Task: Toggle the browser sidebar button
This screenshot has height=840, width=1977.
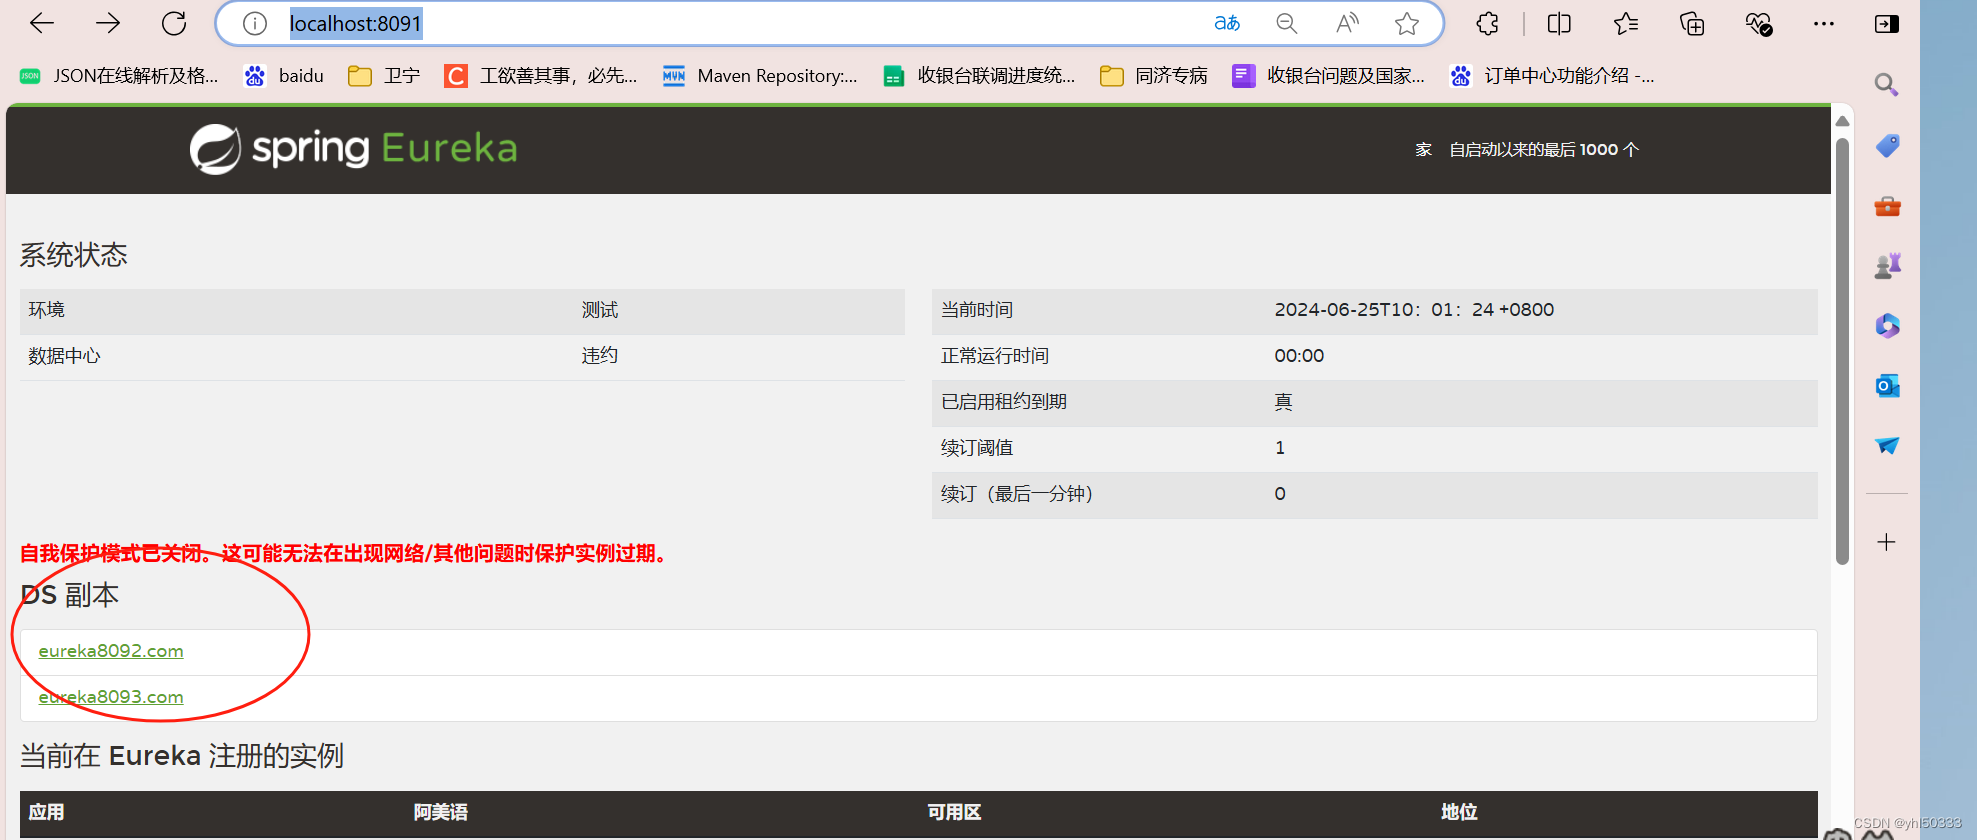Action: click(1887, 23)
